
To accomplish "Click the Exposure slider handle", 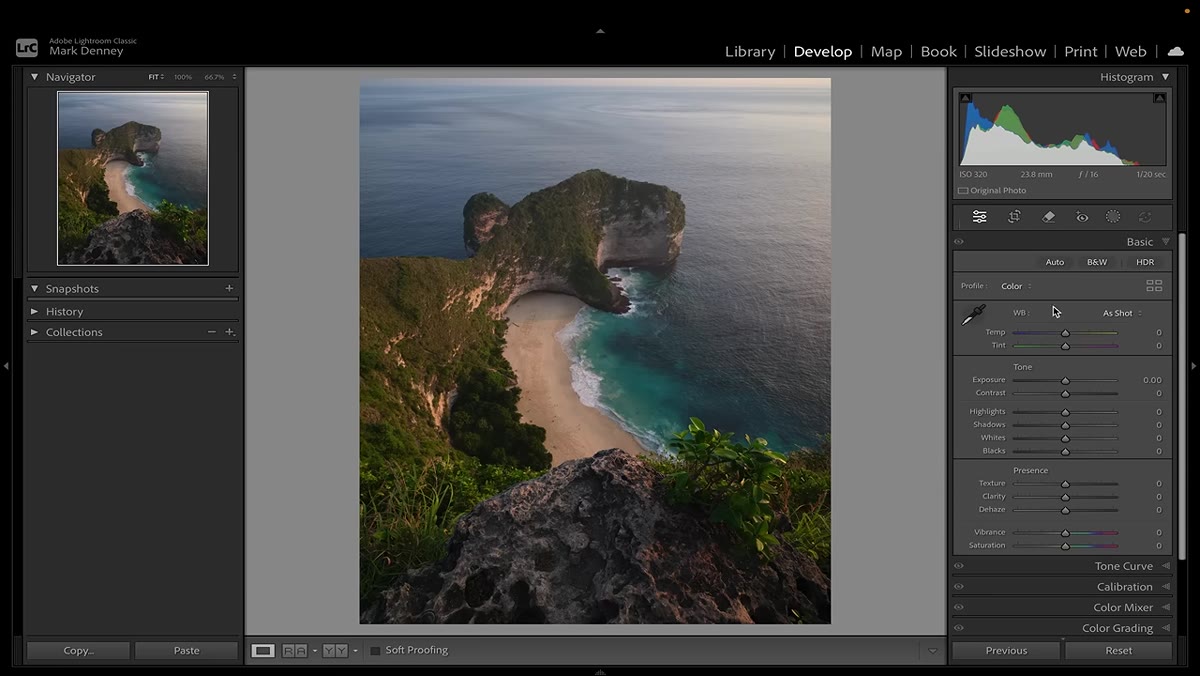I will [x=1065, y=381].
